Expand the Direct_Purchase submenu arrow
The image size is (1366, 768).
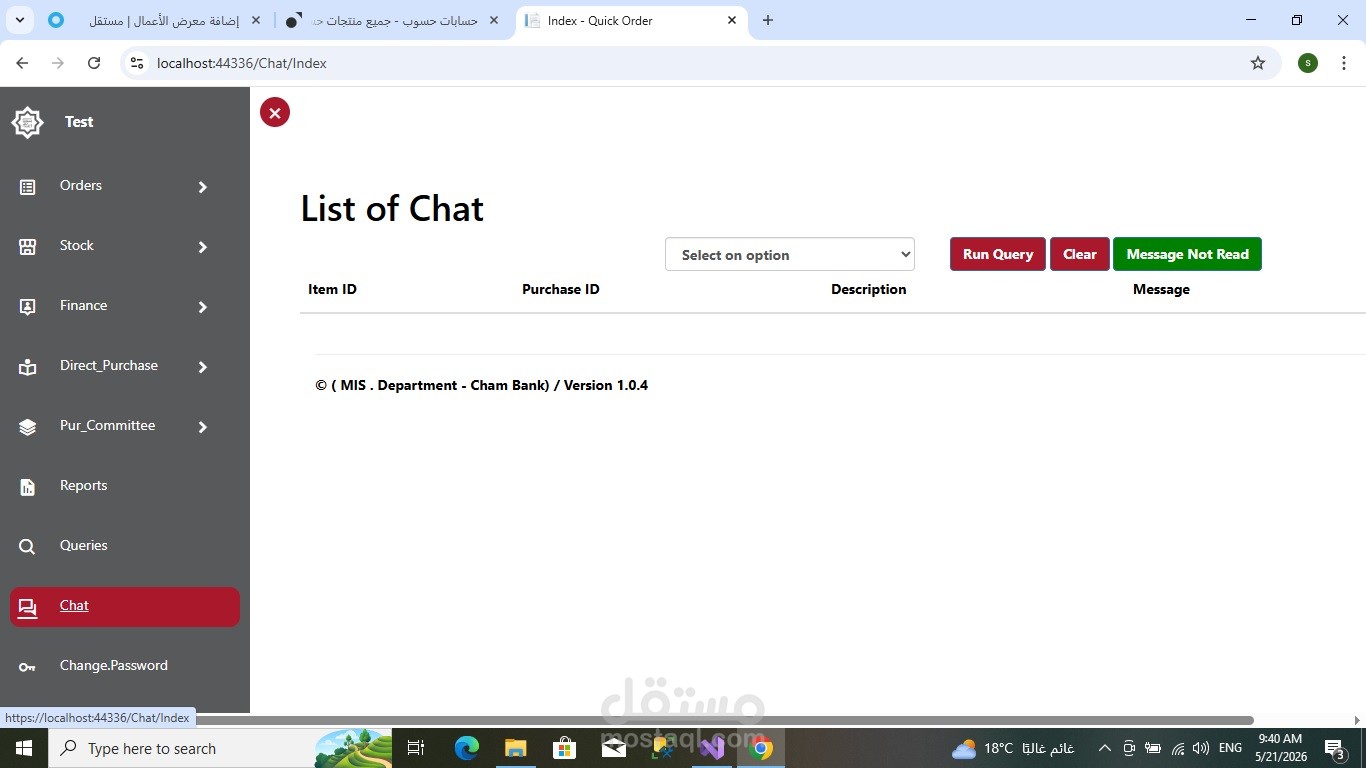pos(203,367)
